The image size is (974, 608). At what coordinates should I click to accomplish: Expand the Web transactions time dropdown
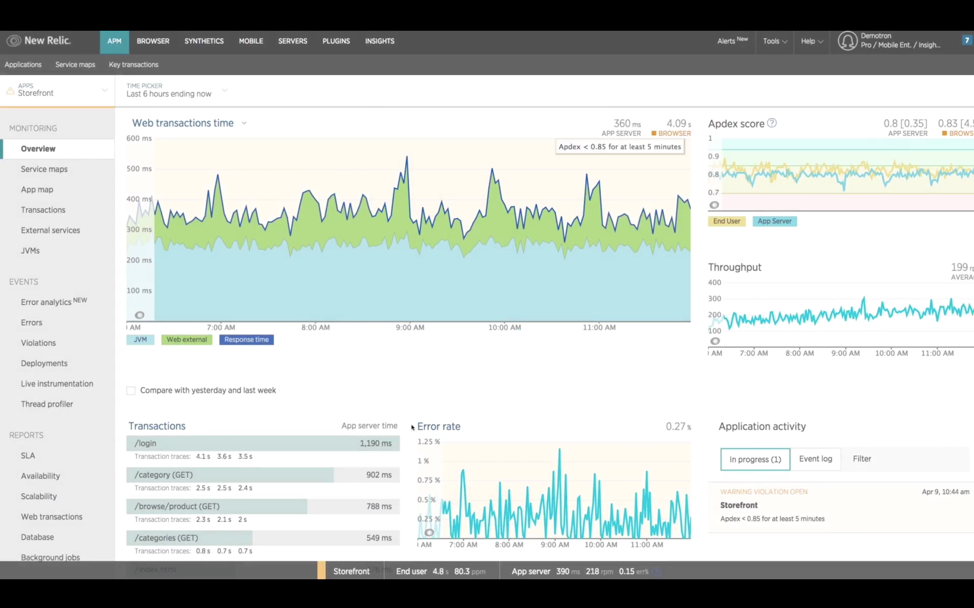244,123
